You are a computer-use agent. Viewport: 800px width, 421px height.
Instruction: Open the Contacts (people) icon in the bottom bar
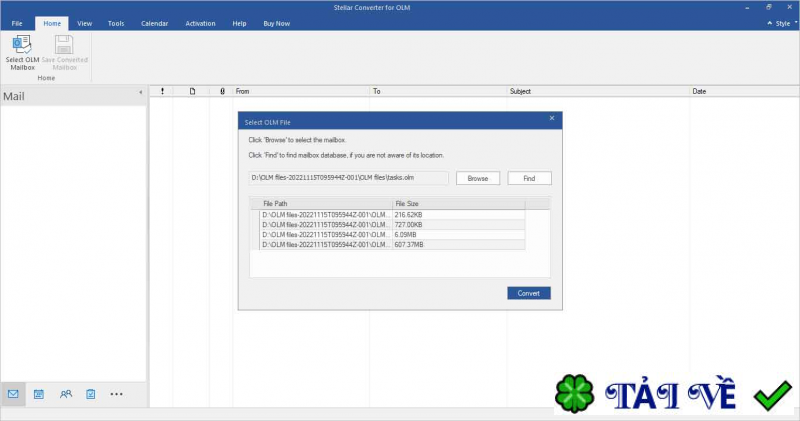66,394
